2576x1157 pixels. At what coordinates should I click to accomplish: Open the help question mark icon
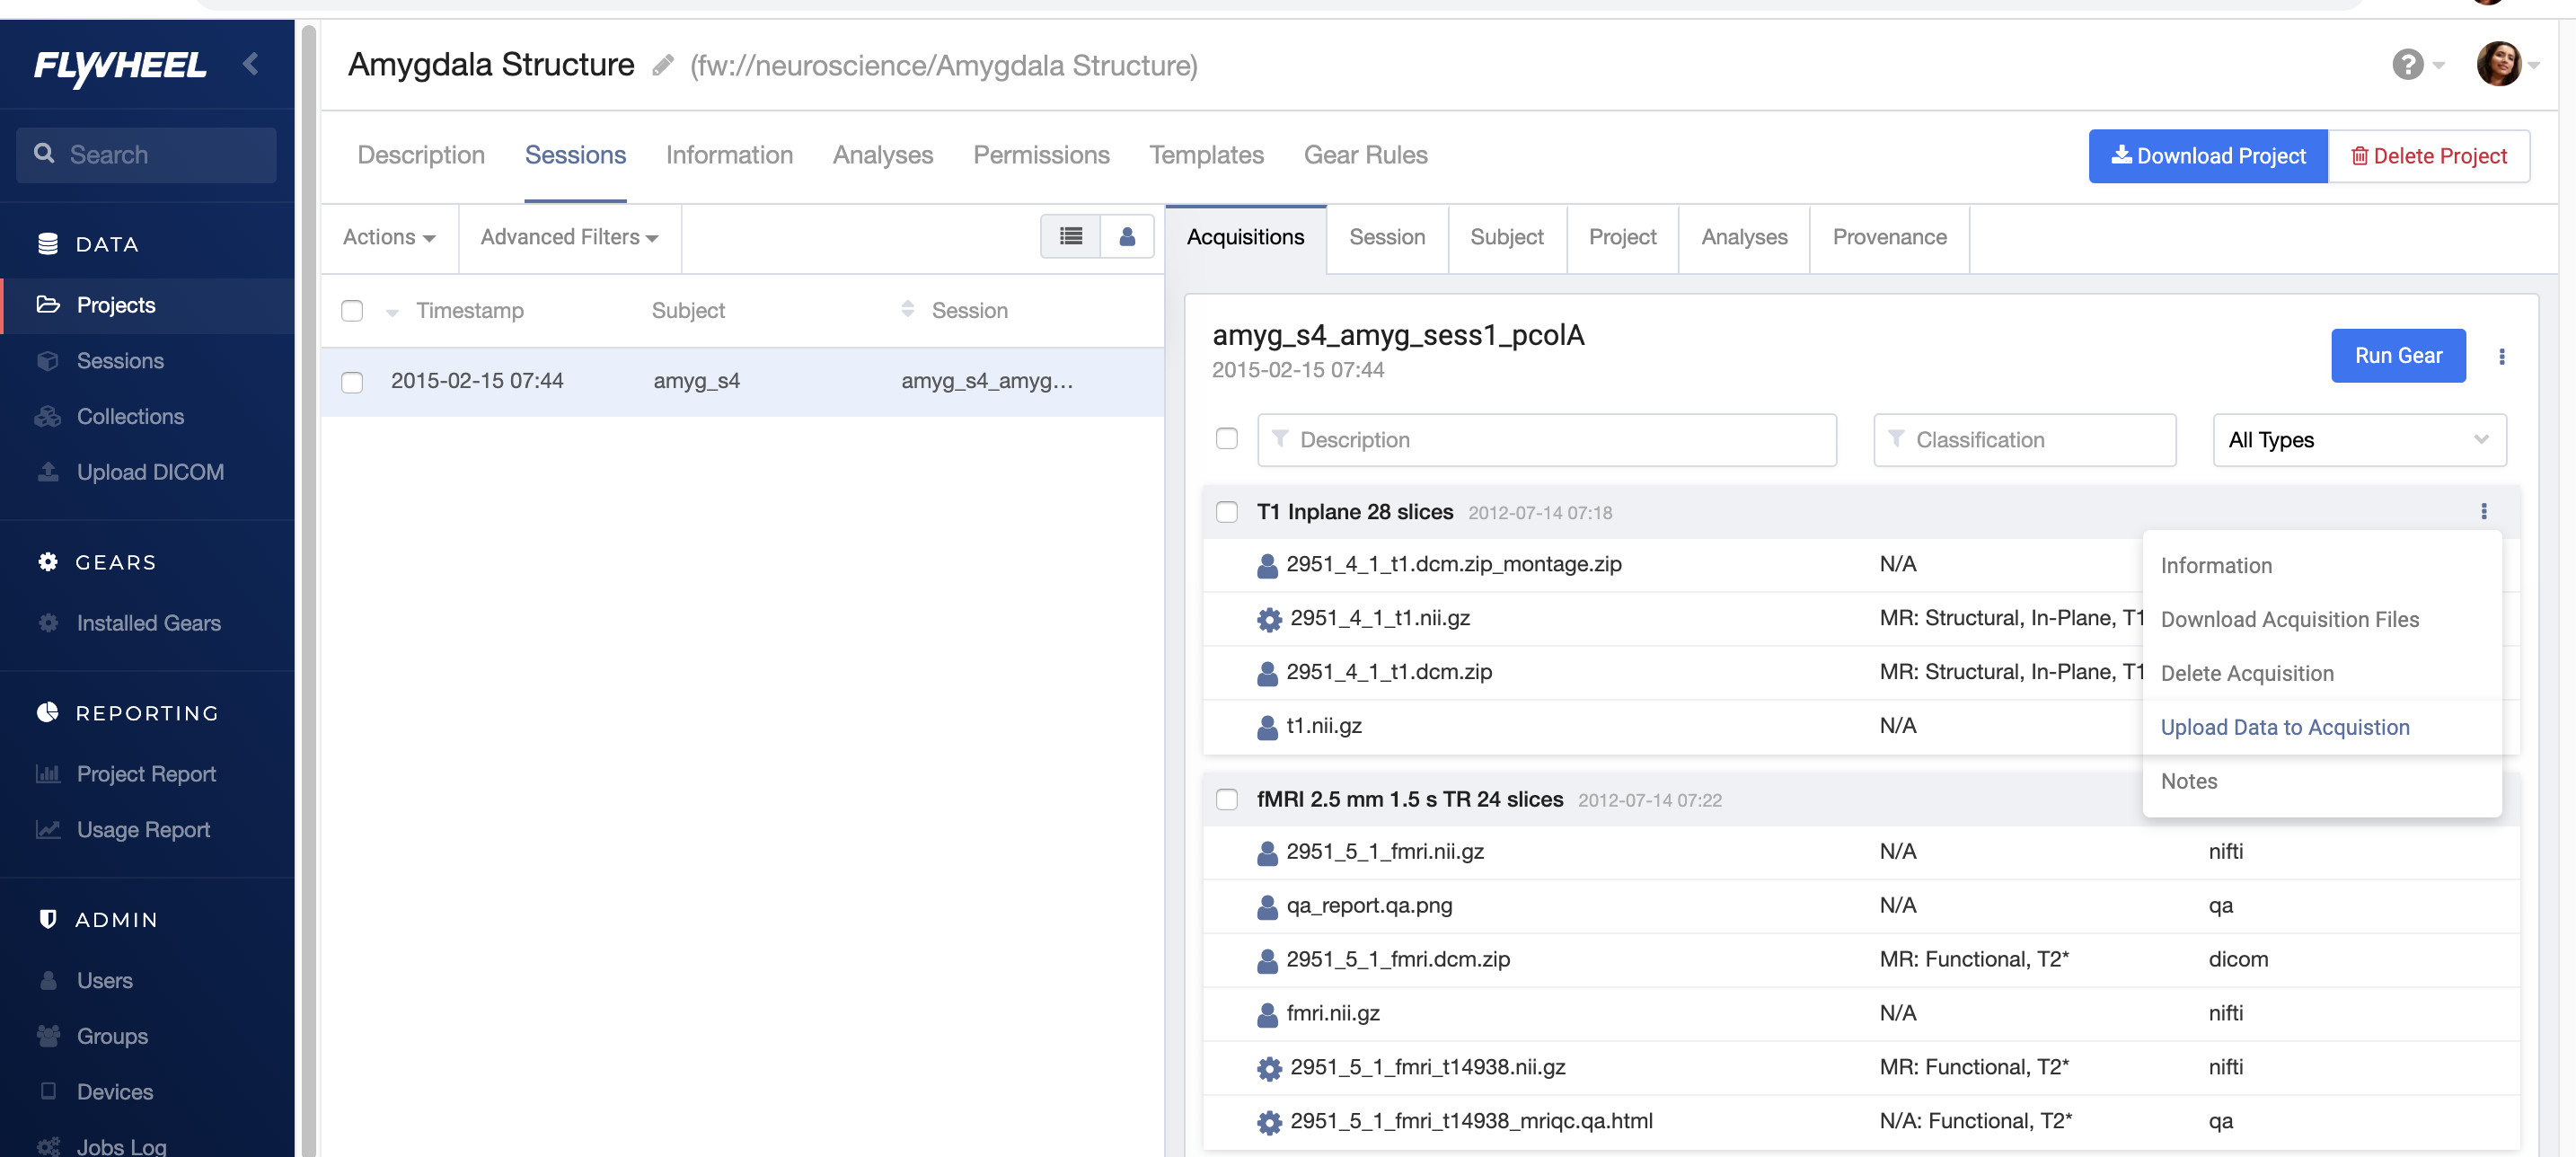click(x=2407, y=65)
